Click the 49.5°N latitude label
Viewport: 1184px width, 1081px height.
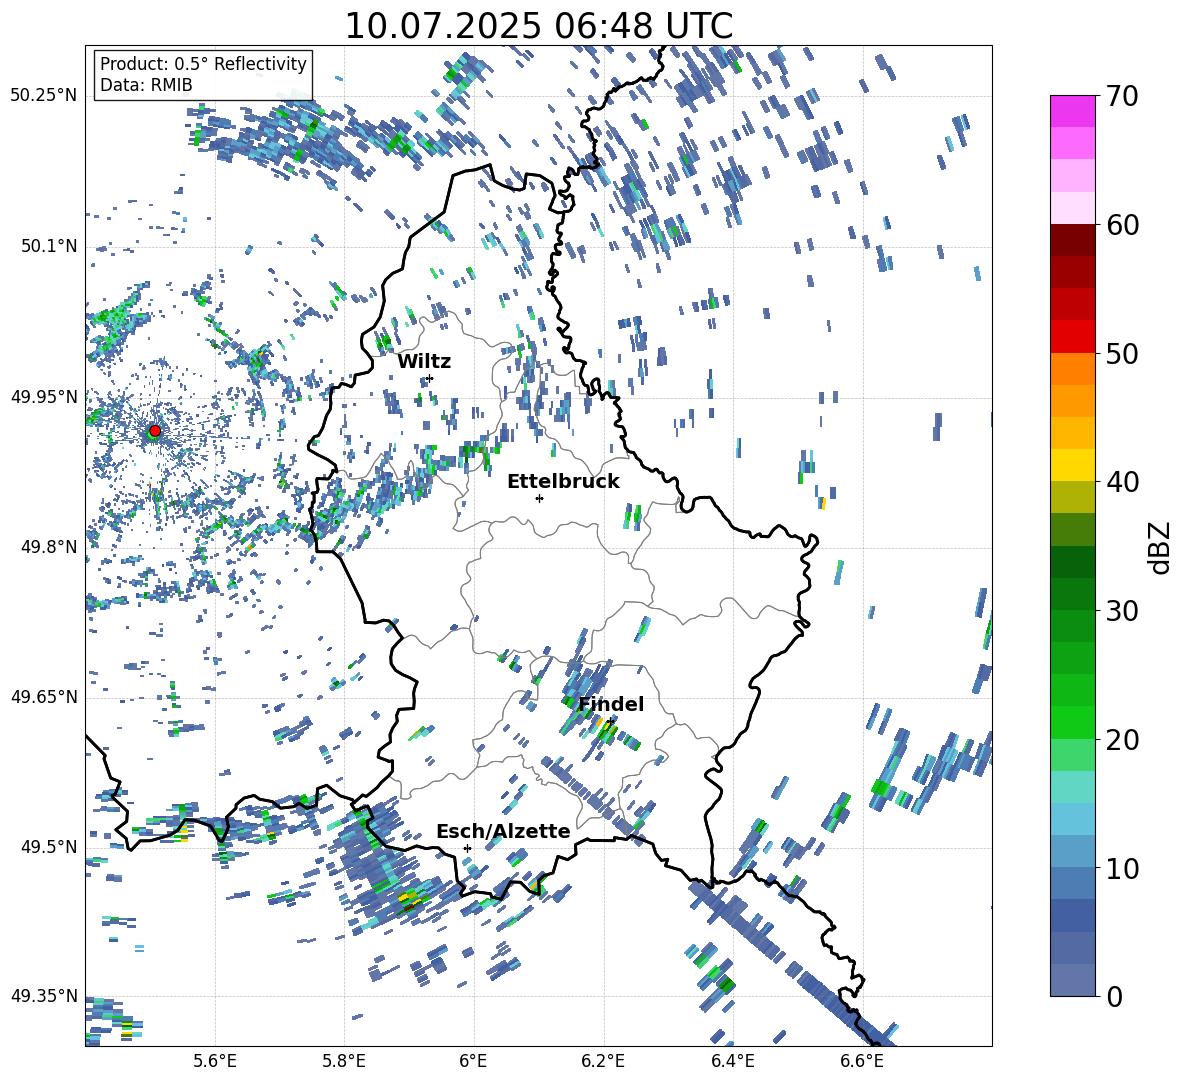click(48, 846)
